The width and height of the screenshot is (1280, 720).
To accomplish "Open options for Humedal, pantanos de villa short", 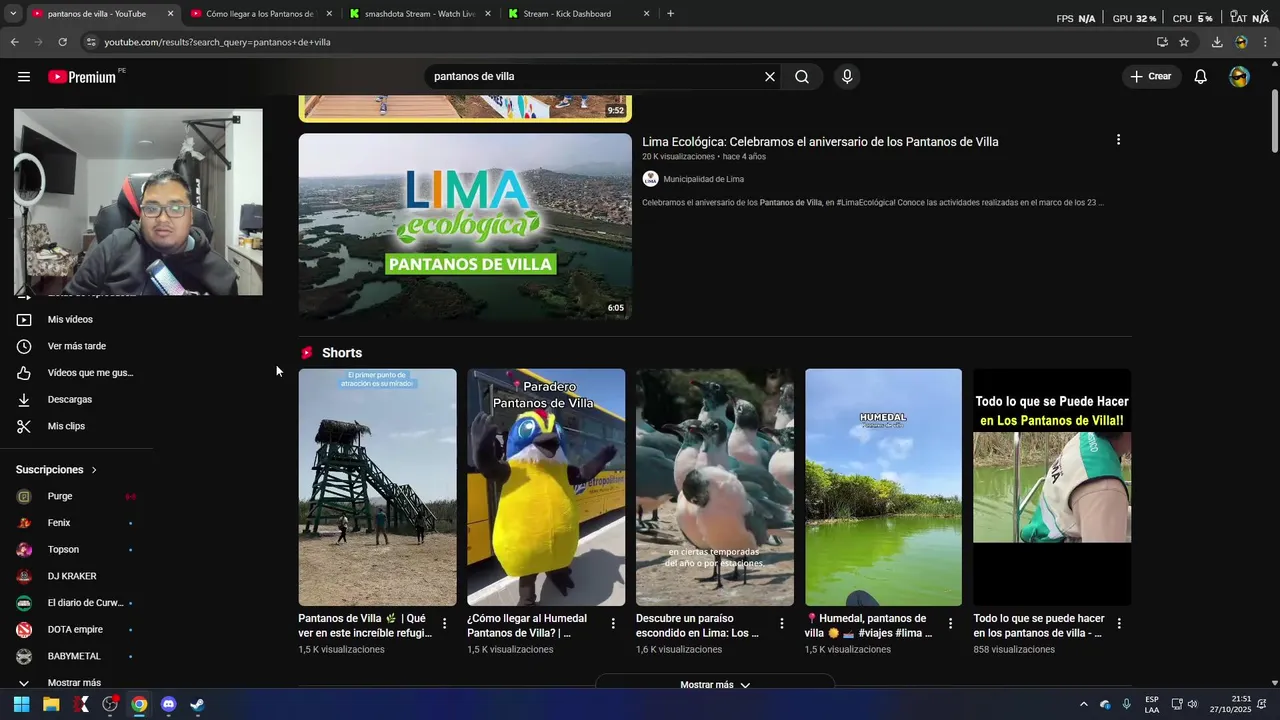I will pyautogui.click(x=950, y=623).
